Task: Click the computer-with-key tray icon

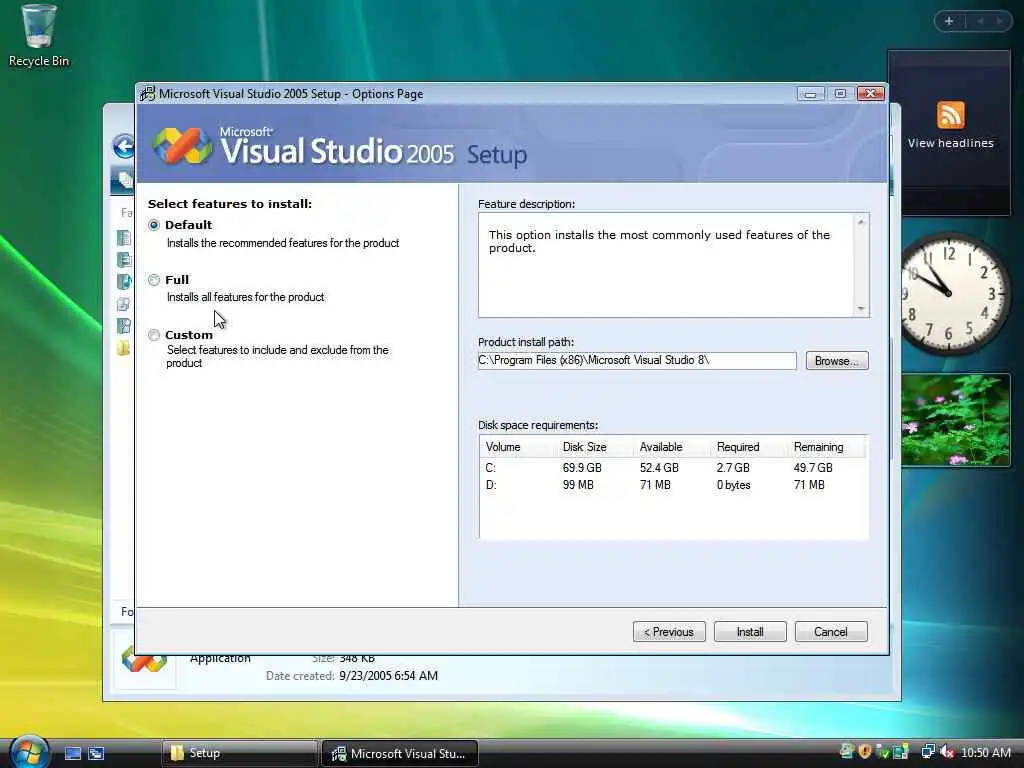Action: [x=901, y=752]
